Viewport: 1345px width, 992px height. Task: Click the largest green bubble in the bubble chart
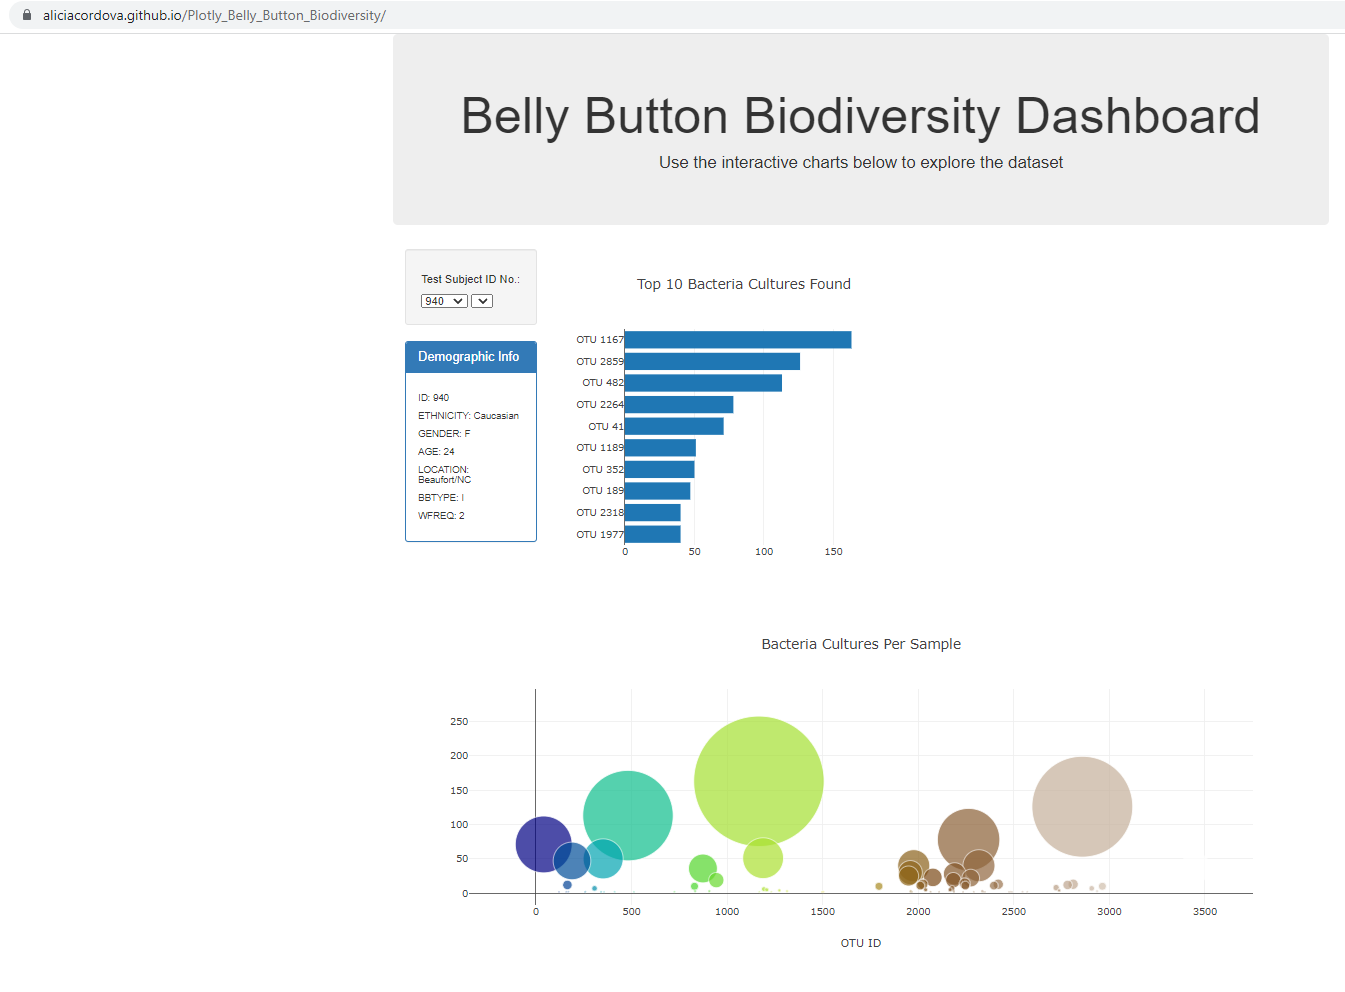coord(759,779)
